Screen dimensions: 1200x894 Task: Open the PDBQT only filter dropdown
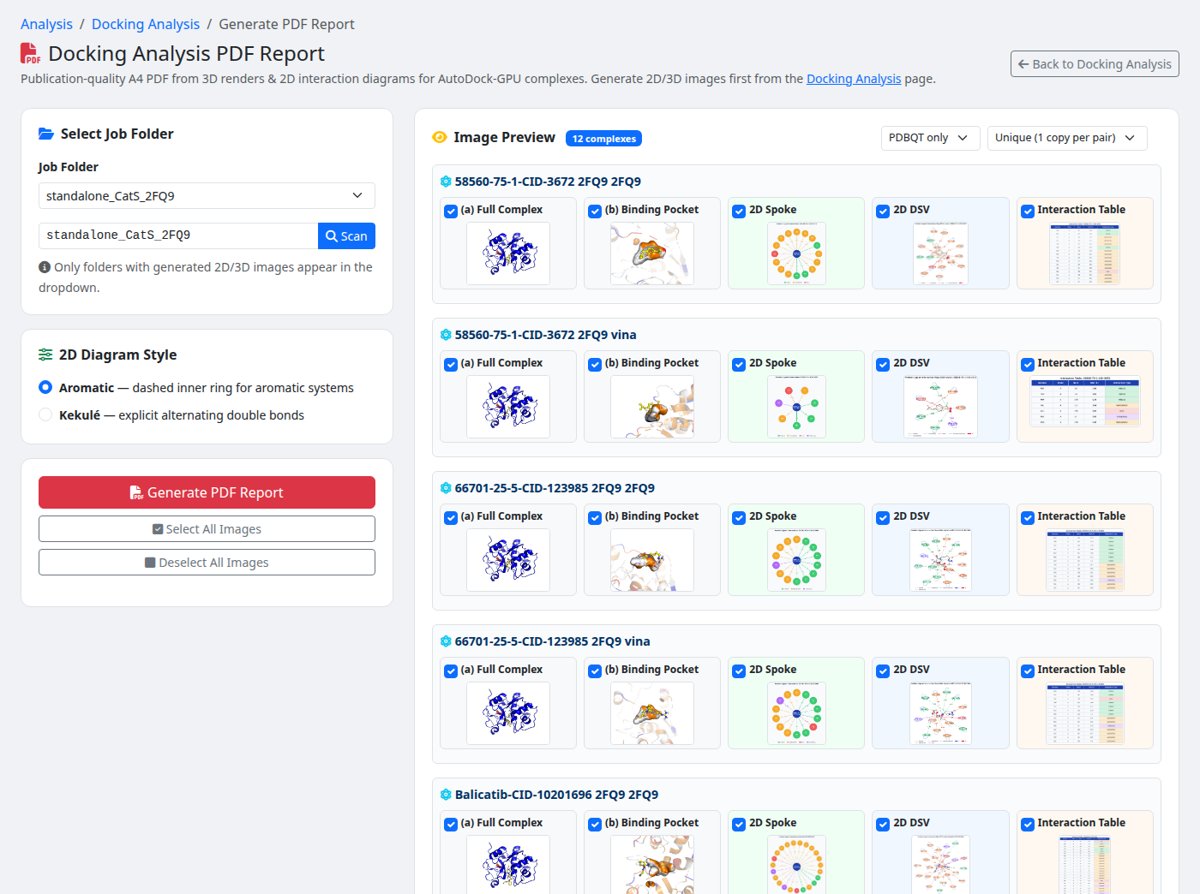[x=930, y=137]
